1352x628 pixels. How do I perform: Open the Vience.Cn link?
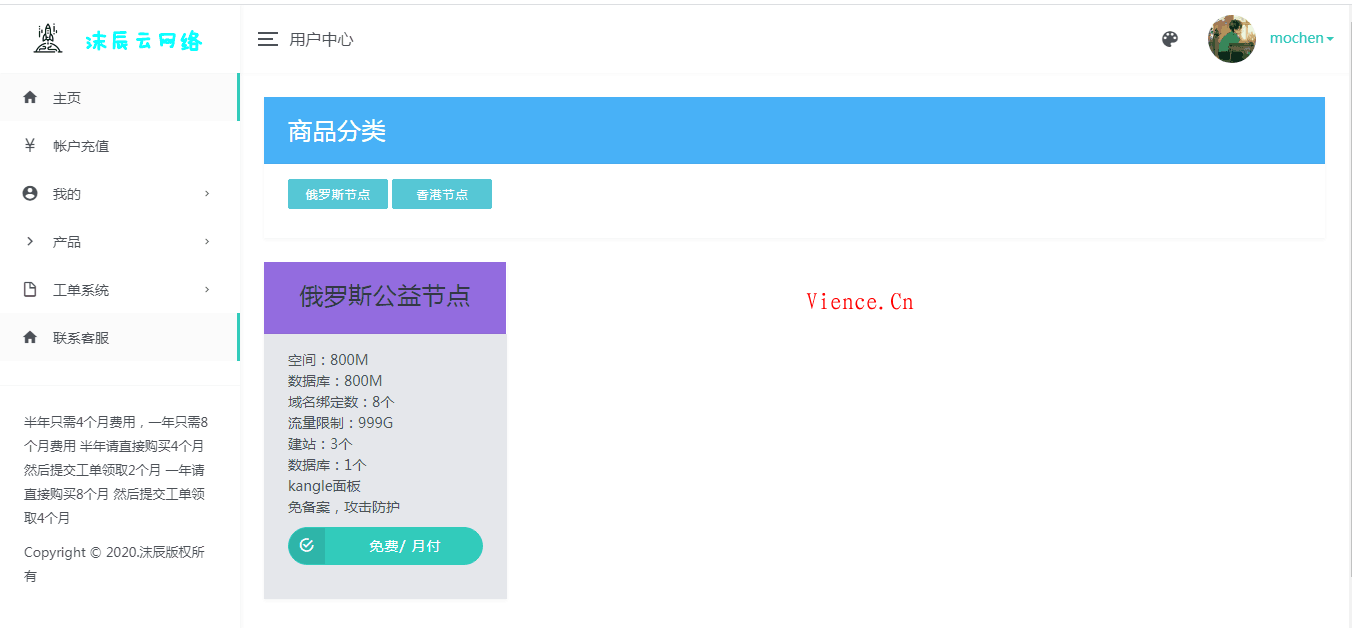[860, 301]
